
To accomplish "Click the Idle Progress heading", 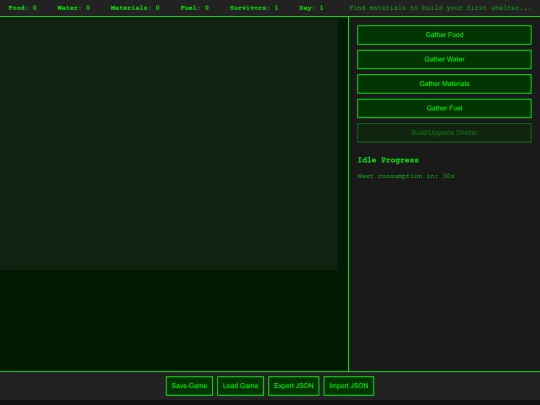I will pyautogui.click(x=388, y=160).
